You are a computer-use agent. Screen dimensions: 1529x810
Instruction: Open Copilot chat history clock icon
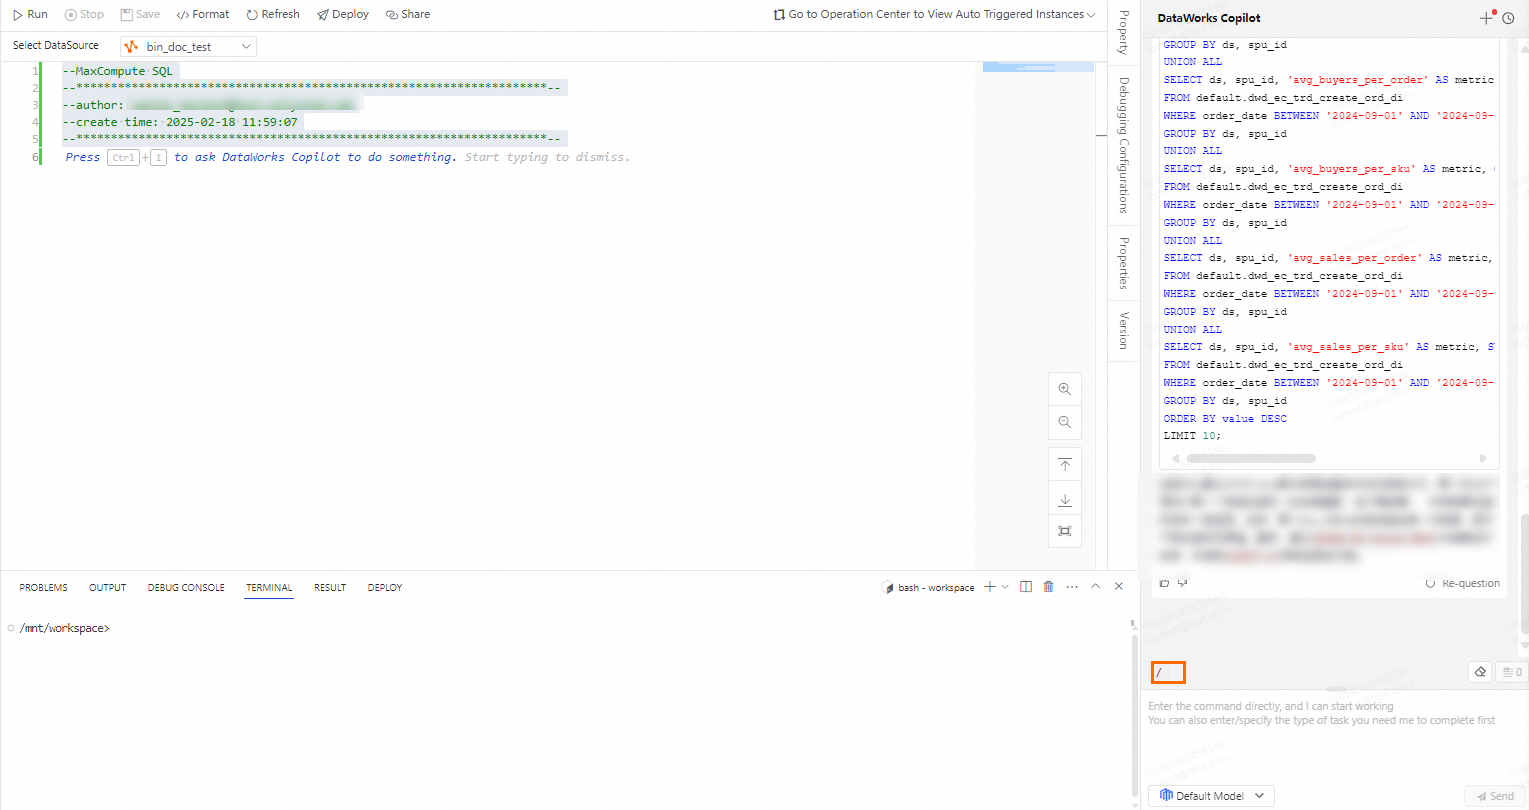[1508, 18]
